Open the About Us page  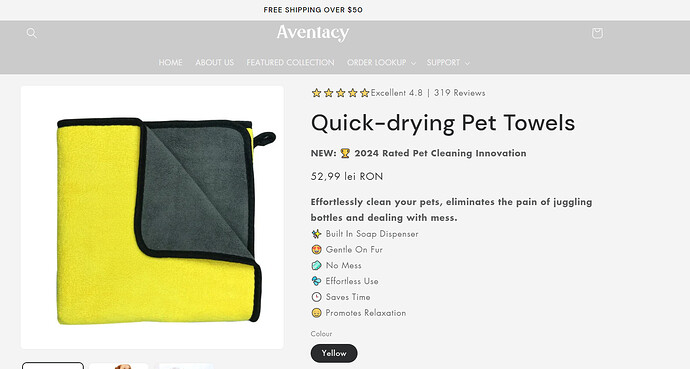click(x=215, y=62)
